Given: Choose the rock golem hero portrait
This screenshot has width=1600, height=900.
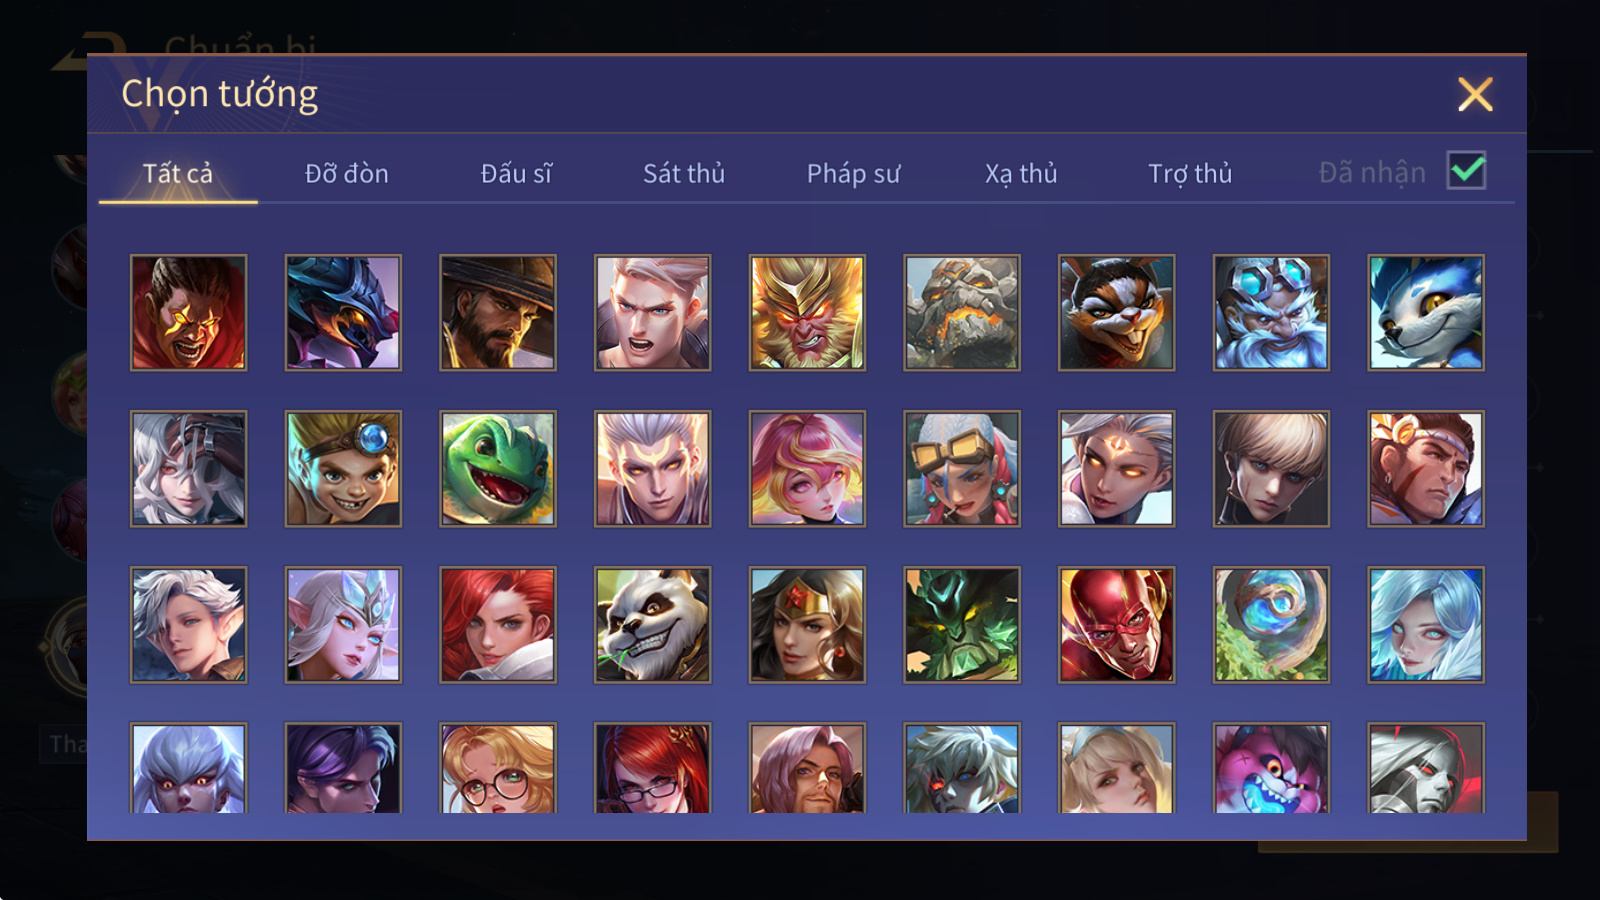Looking at the screenshot, I should tap(962, 313).
